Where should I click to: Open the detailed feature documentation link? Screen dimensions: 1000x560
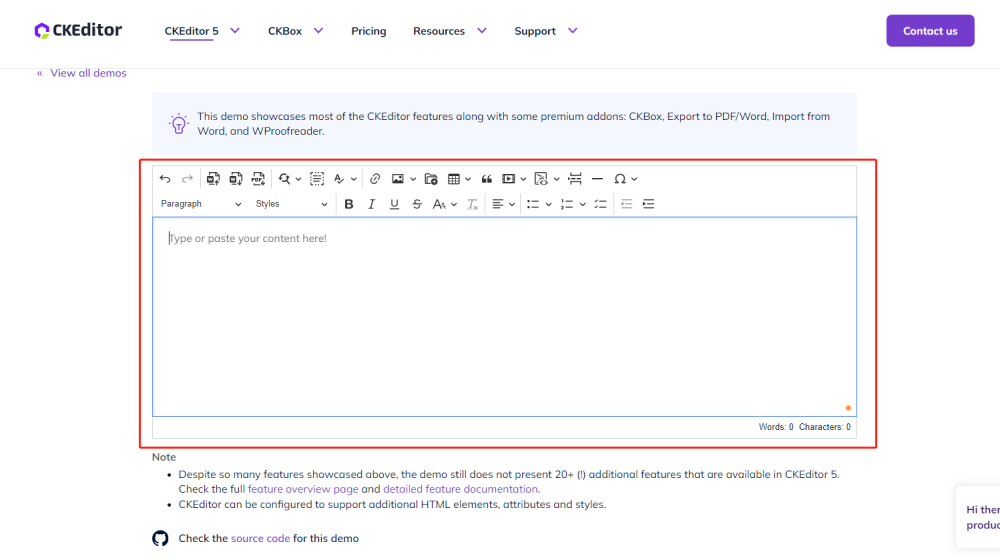pos(460,489)
